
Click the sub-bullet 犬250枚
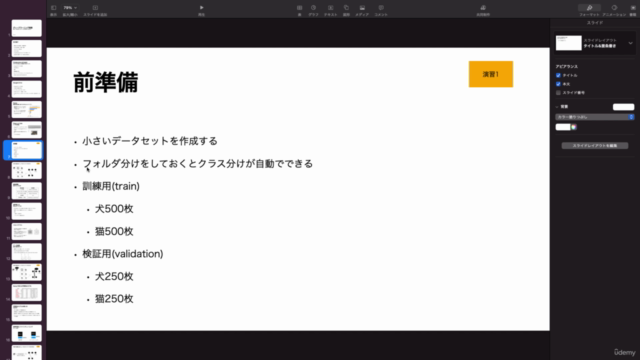click(x=114, y=277)
